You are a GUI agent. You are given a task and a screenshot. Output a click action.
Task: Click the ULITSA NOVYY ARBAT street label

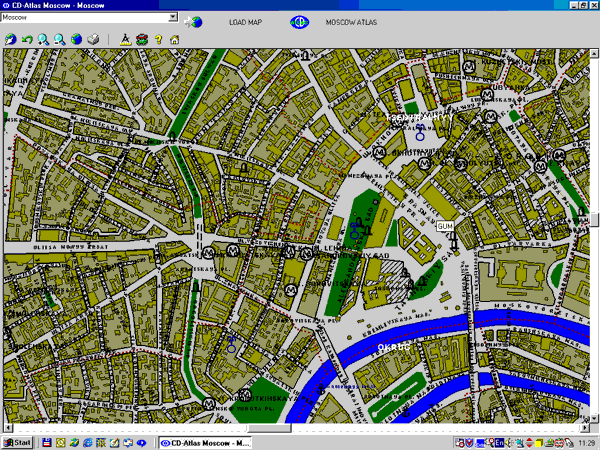tap(70, 247)
